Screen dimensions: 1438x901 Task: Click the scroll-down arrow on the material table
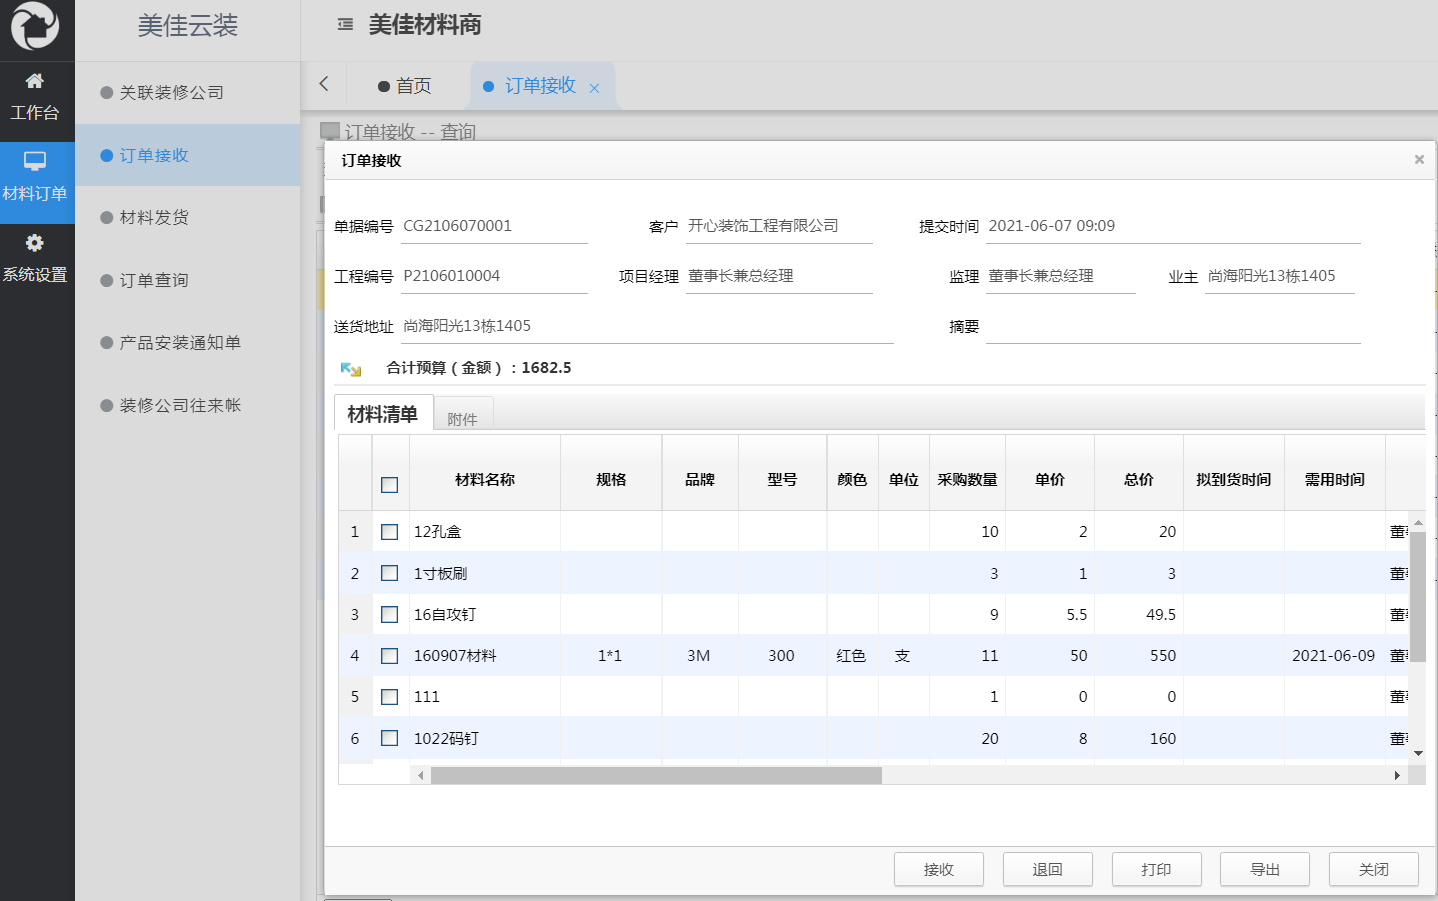1418,752
